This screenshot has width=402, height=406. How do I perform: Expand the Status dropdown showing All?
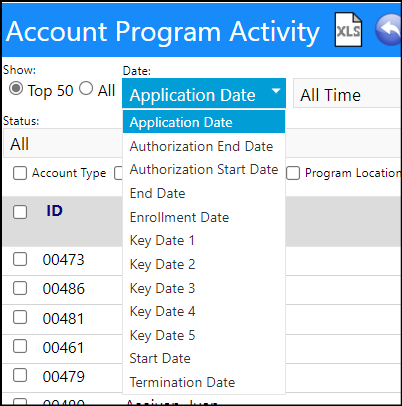click(x=63, y=143)
